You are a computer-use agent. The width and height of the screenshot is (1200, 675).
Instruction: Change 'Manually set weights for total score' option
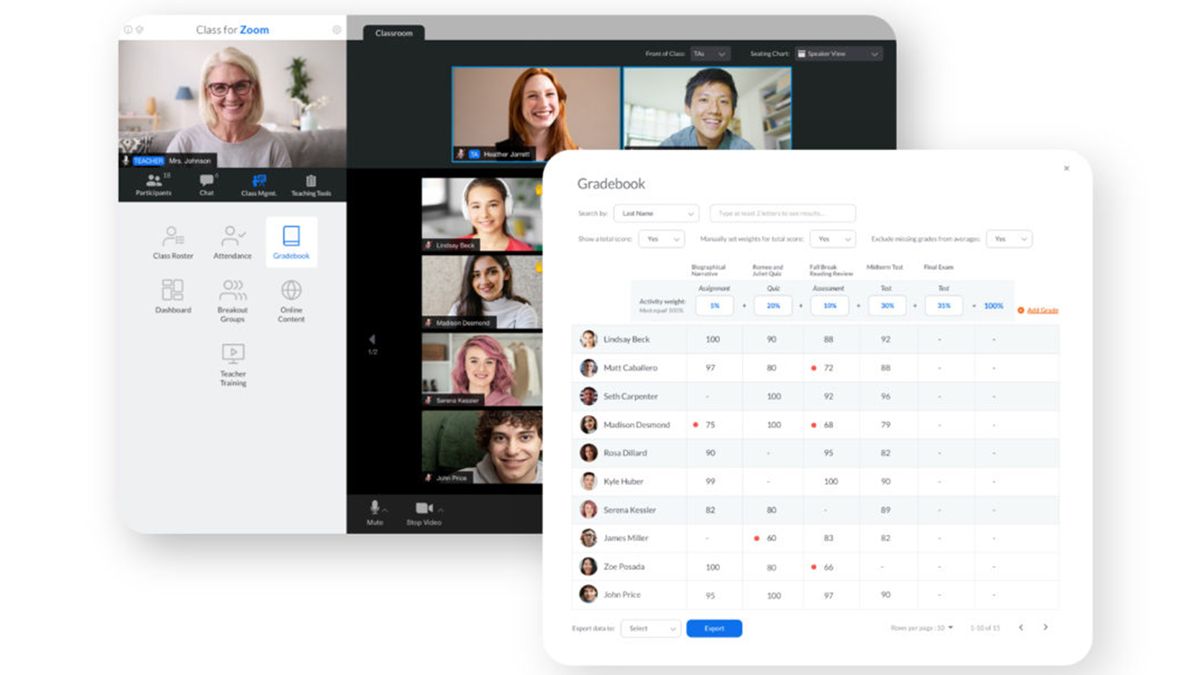[833, 239]
